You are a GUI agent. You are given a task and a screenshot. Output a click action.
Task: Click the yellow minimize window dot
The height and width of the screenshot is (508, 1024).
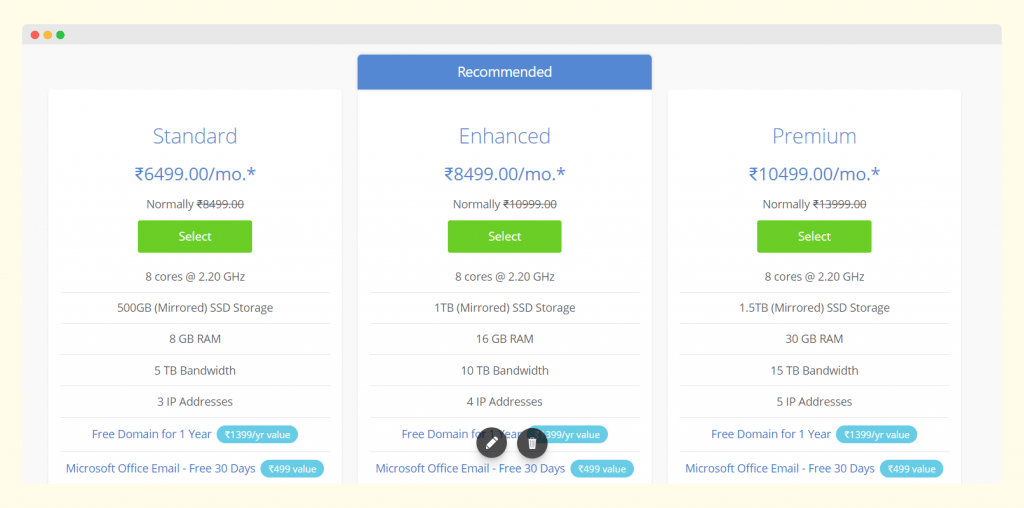(48, 35)
